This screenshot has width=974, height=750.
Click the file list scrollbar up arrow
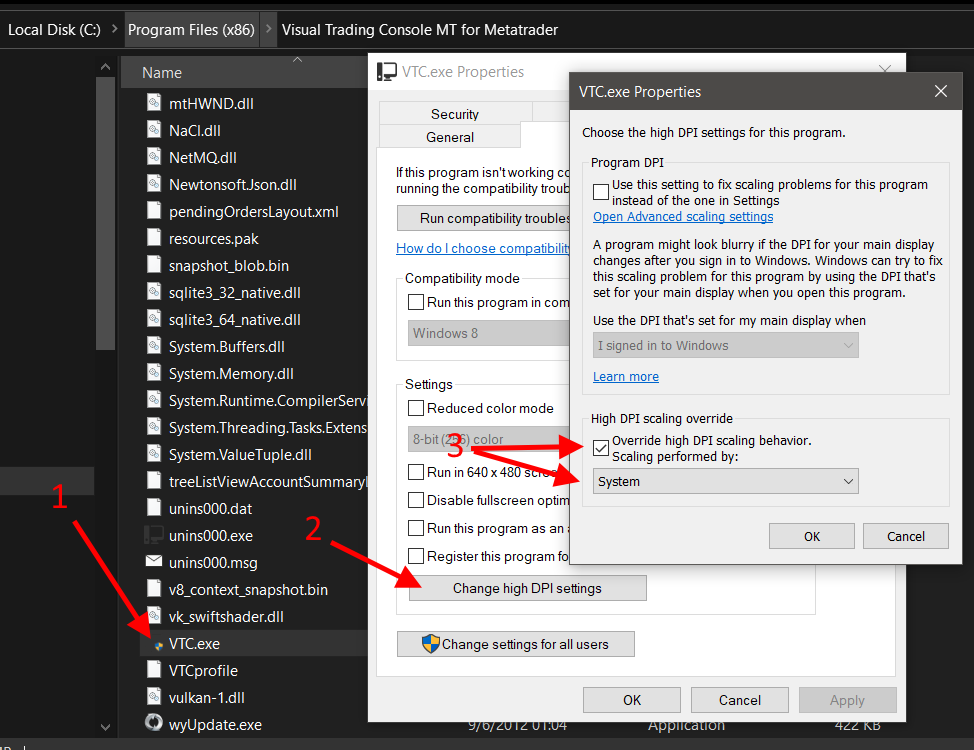pyautogui.click(x=106, y=66)
